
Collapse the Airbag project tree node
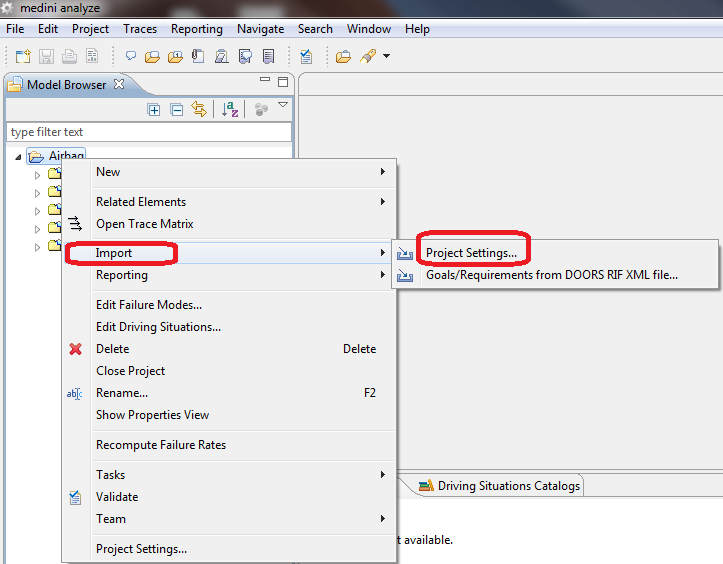19,156
